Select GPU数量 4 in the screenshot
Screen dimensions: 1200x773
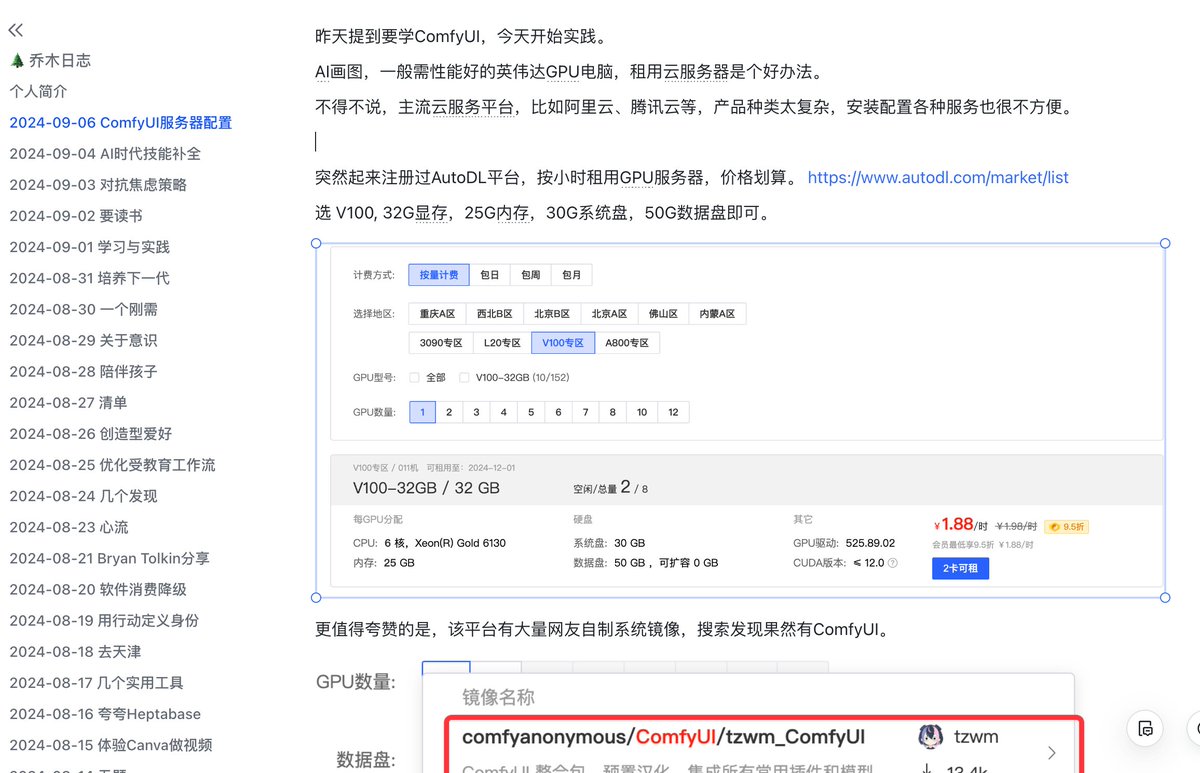click(x=503, y=412)
